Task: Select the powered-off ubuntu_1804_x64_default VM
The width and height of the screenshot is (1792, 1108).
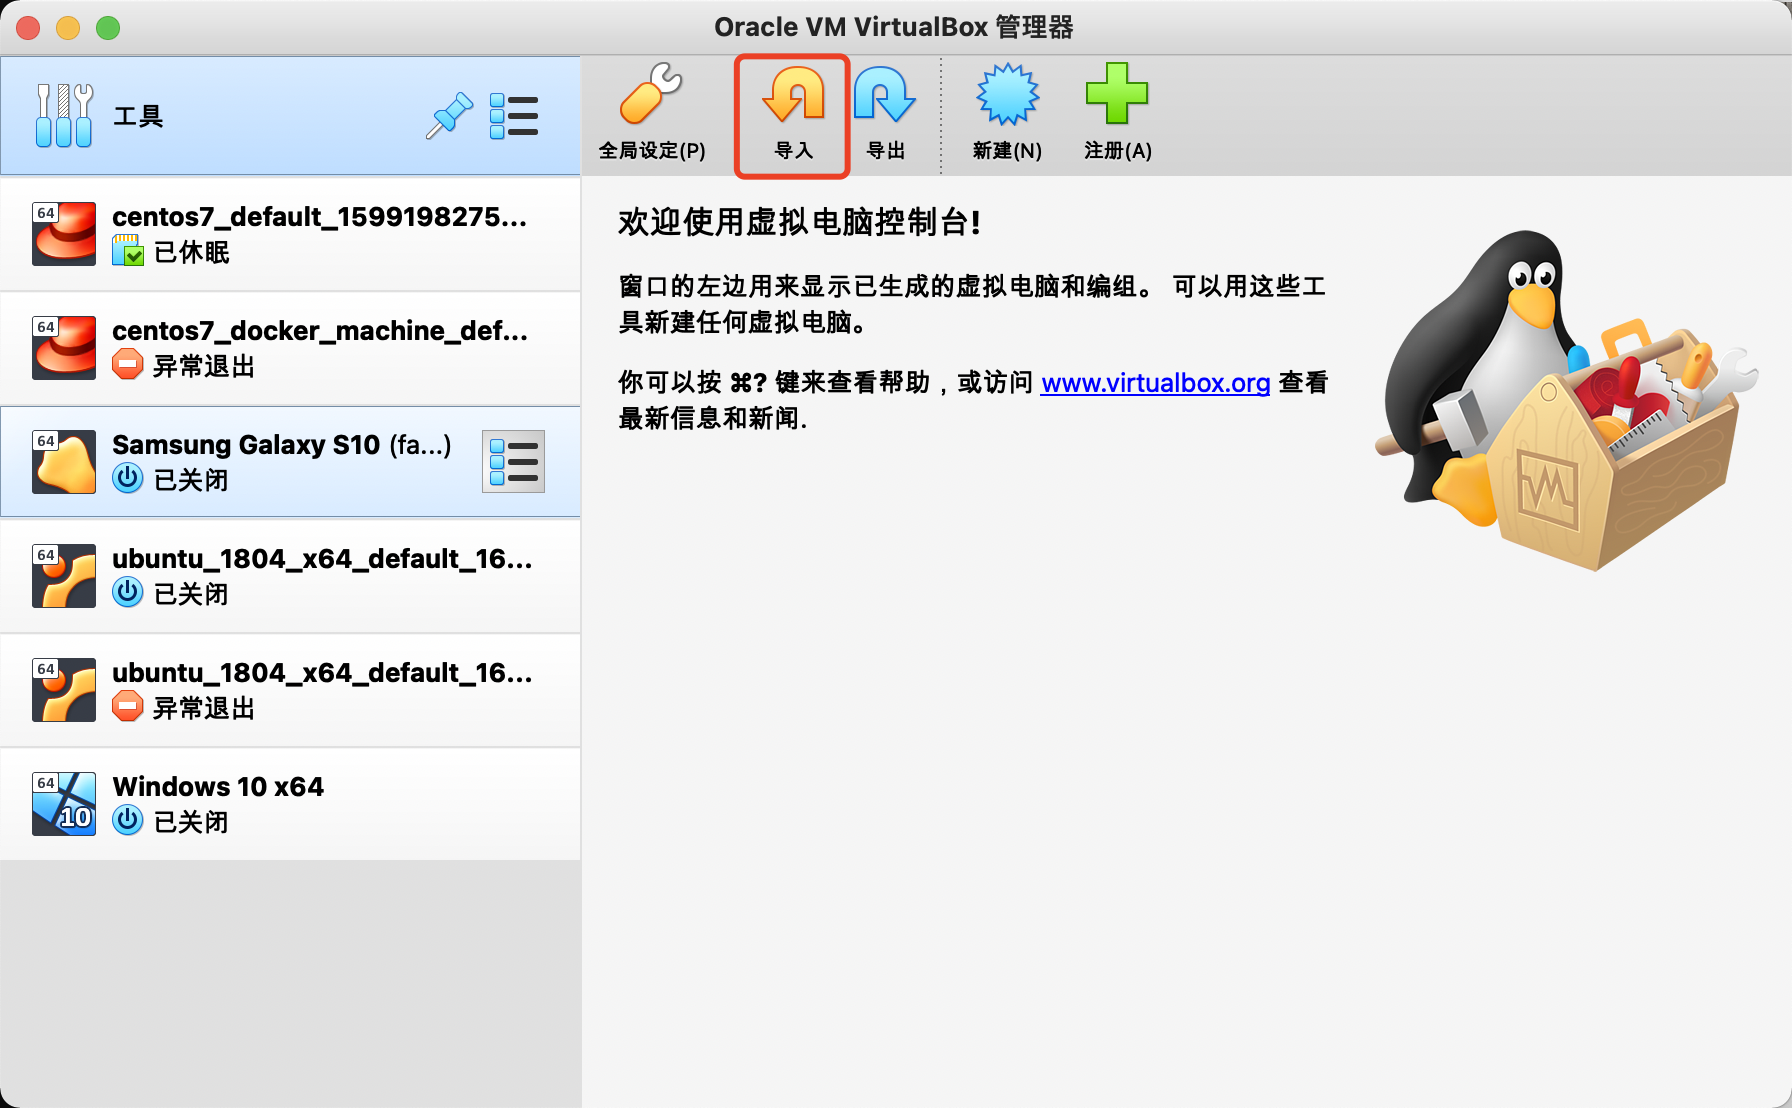Action: click(290, 576)
